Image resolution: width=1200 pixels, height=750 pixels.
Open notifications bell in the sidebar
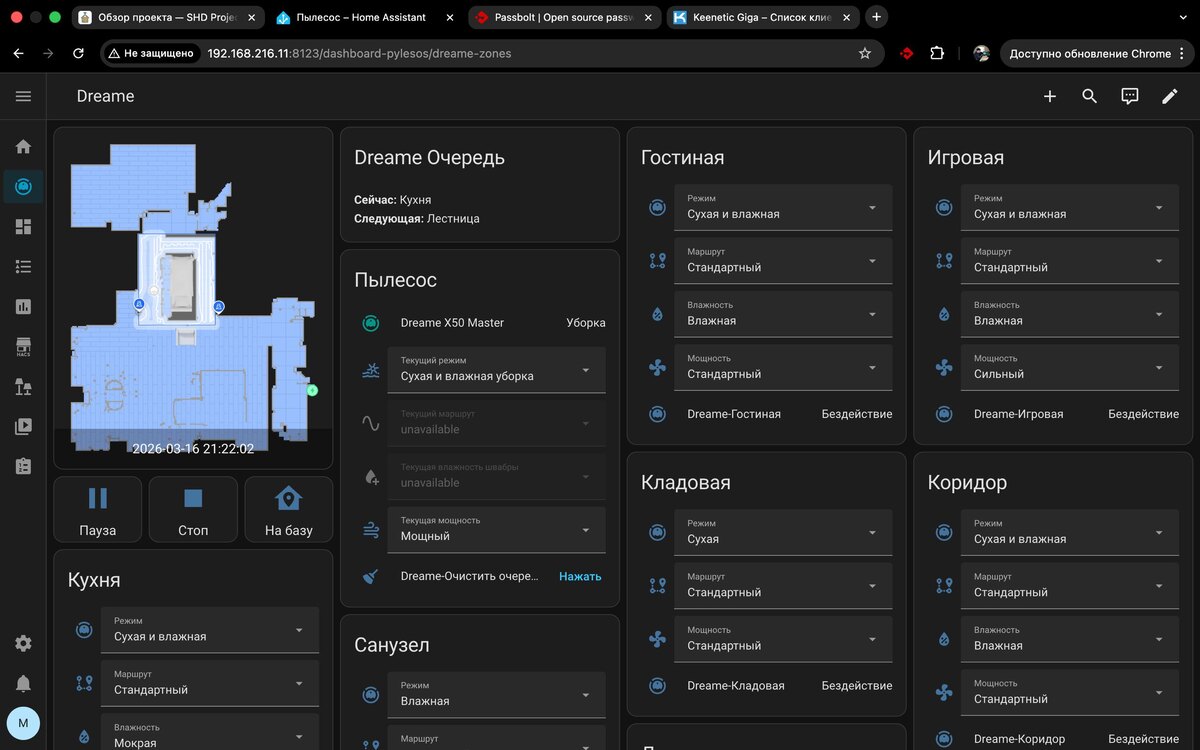click(x=23, y=683)
